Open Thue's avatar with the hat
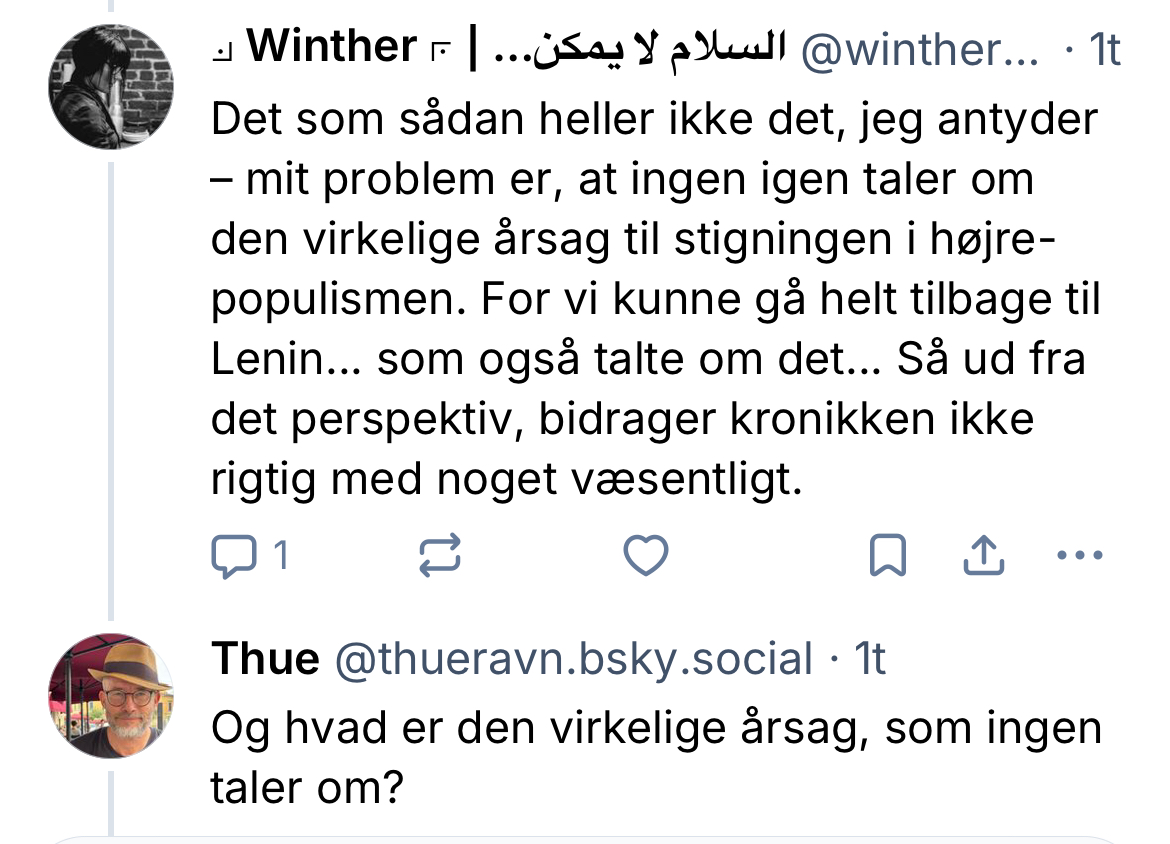The image size is (1170, 844). tap(111, 695)
